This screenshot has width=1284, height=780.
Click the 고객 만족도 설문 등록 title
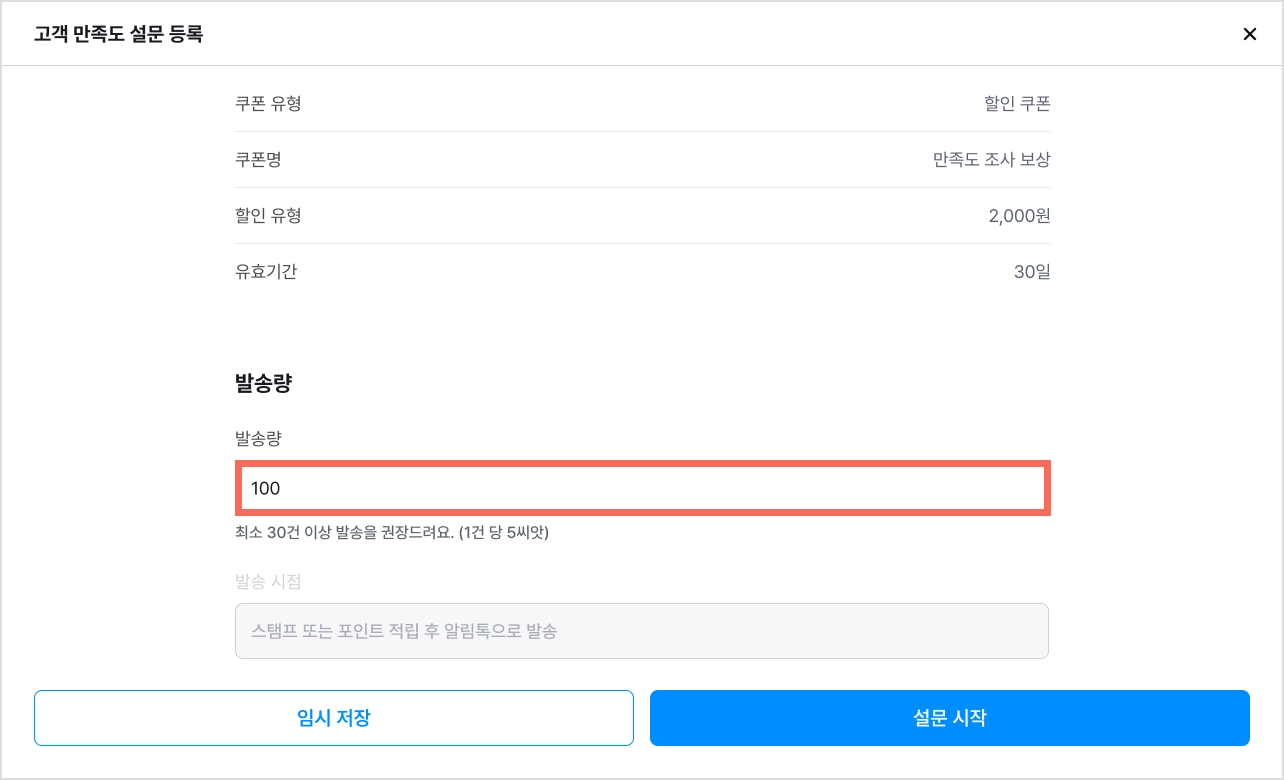(x=118, y=35)
